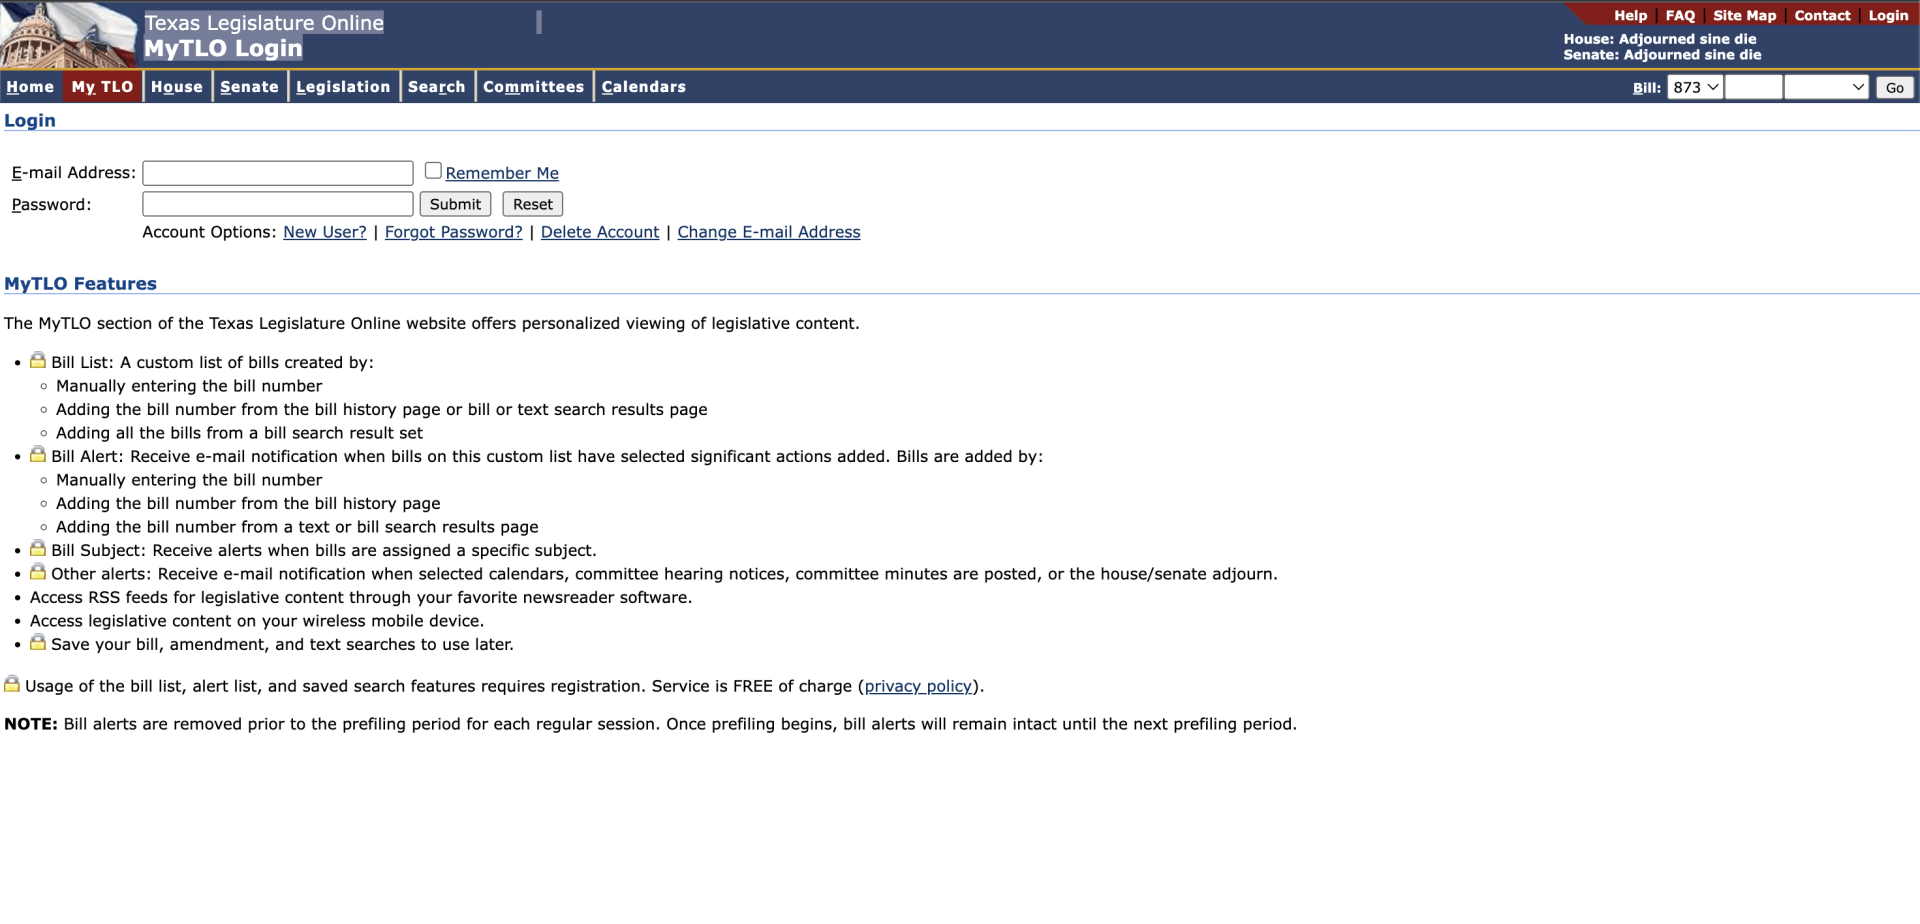
Task: Open the Help link in header
Action: [x=1630, y=15]
